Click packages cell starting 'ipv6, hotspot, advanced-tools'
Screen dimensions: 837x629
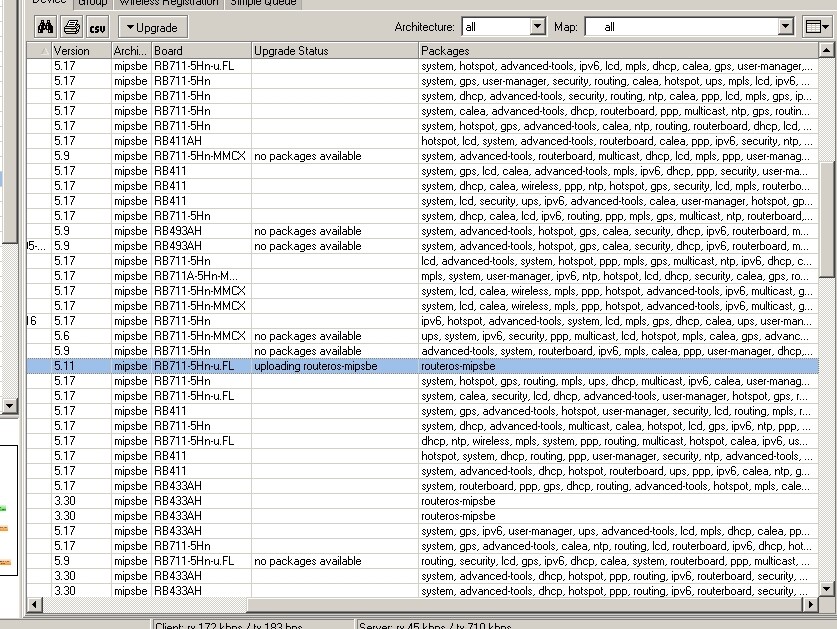(x=618, y=321)
